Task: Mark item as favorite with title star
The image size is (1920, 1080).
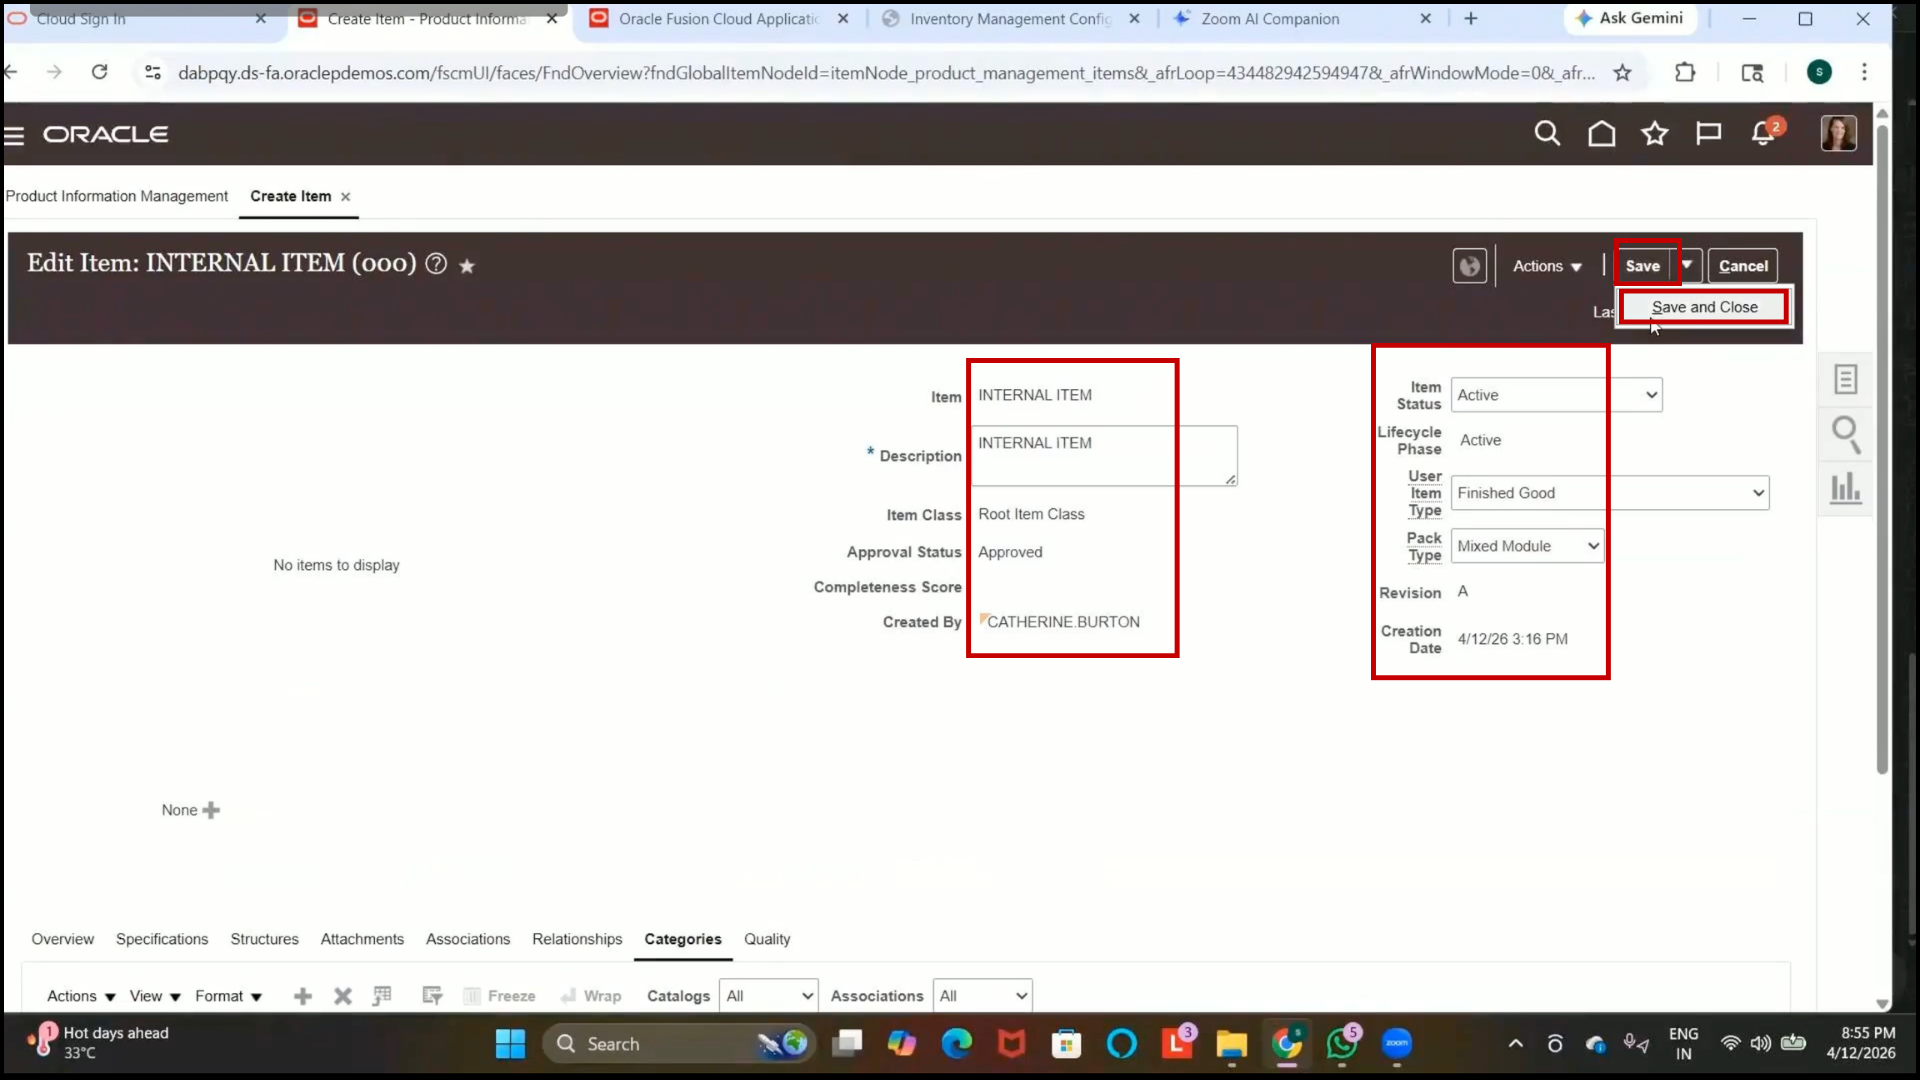Action: (466, 266)
